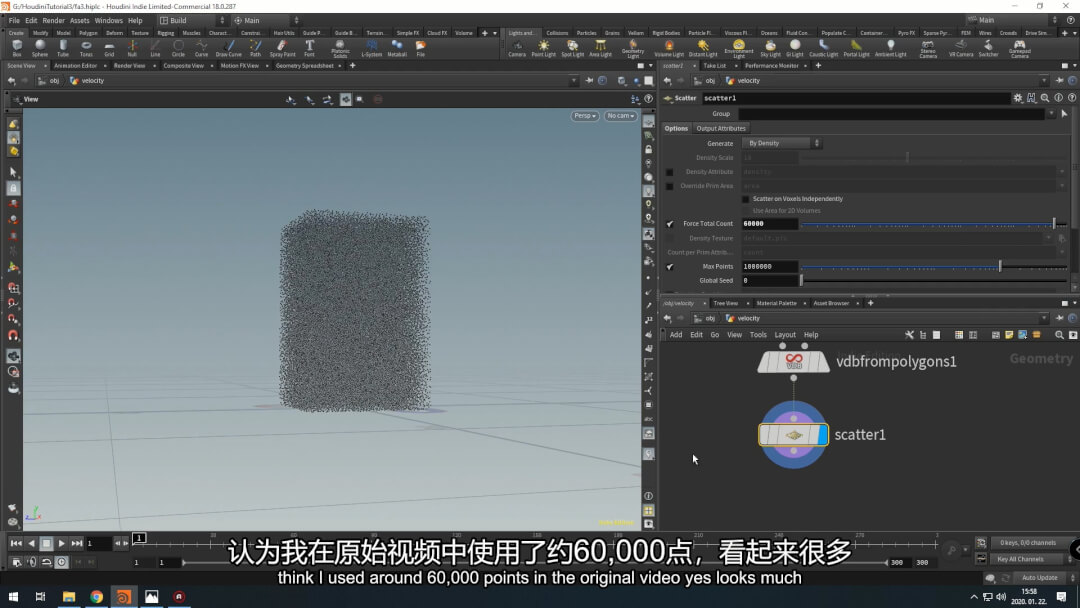The width and height of the screenshot is (1080, 608).
Task: Open the Generate By Density dropdown
Action: coord(782,143)
